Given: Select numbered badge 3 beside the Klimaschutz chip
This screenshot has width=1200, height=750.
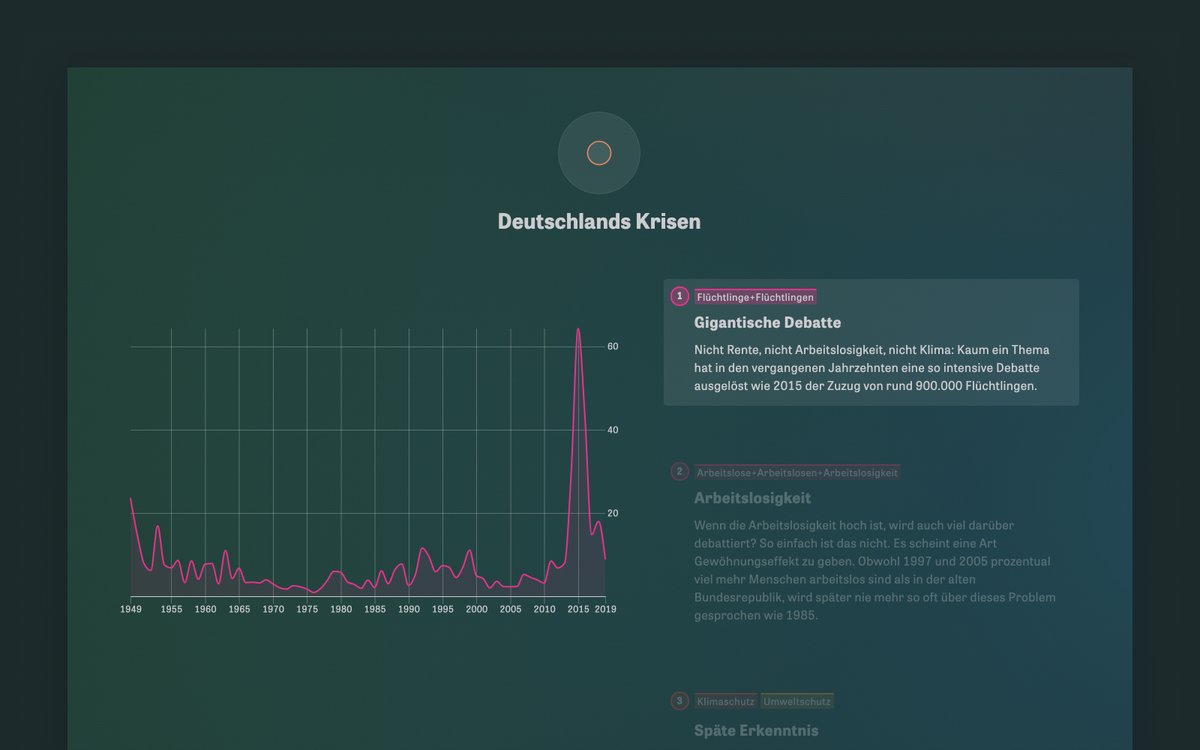Looking at the screenshot, I should point(679,701).
